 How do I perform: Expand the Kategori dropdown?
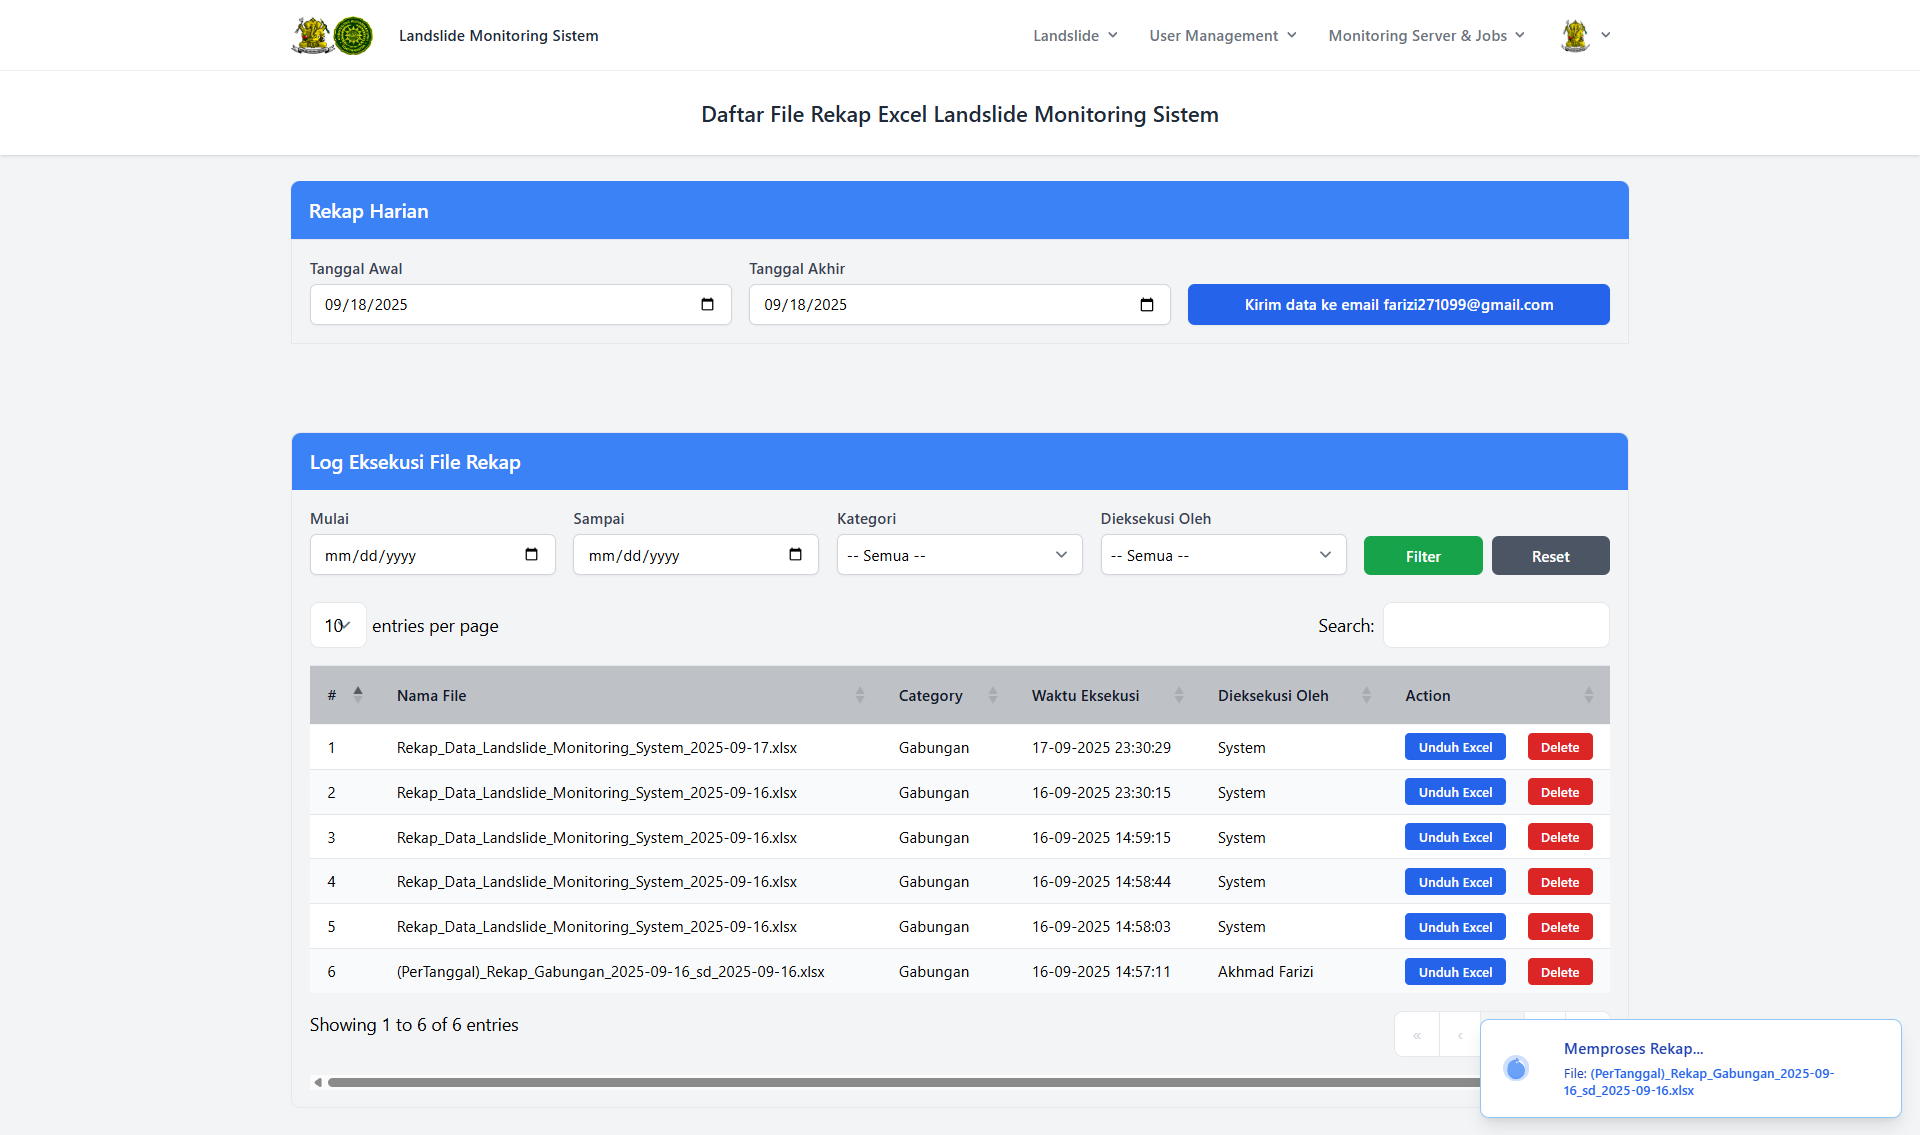(959, 555)
